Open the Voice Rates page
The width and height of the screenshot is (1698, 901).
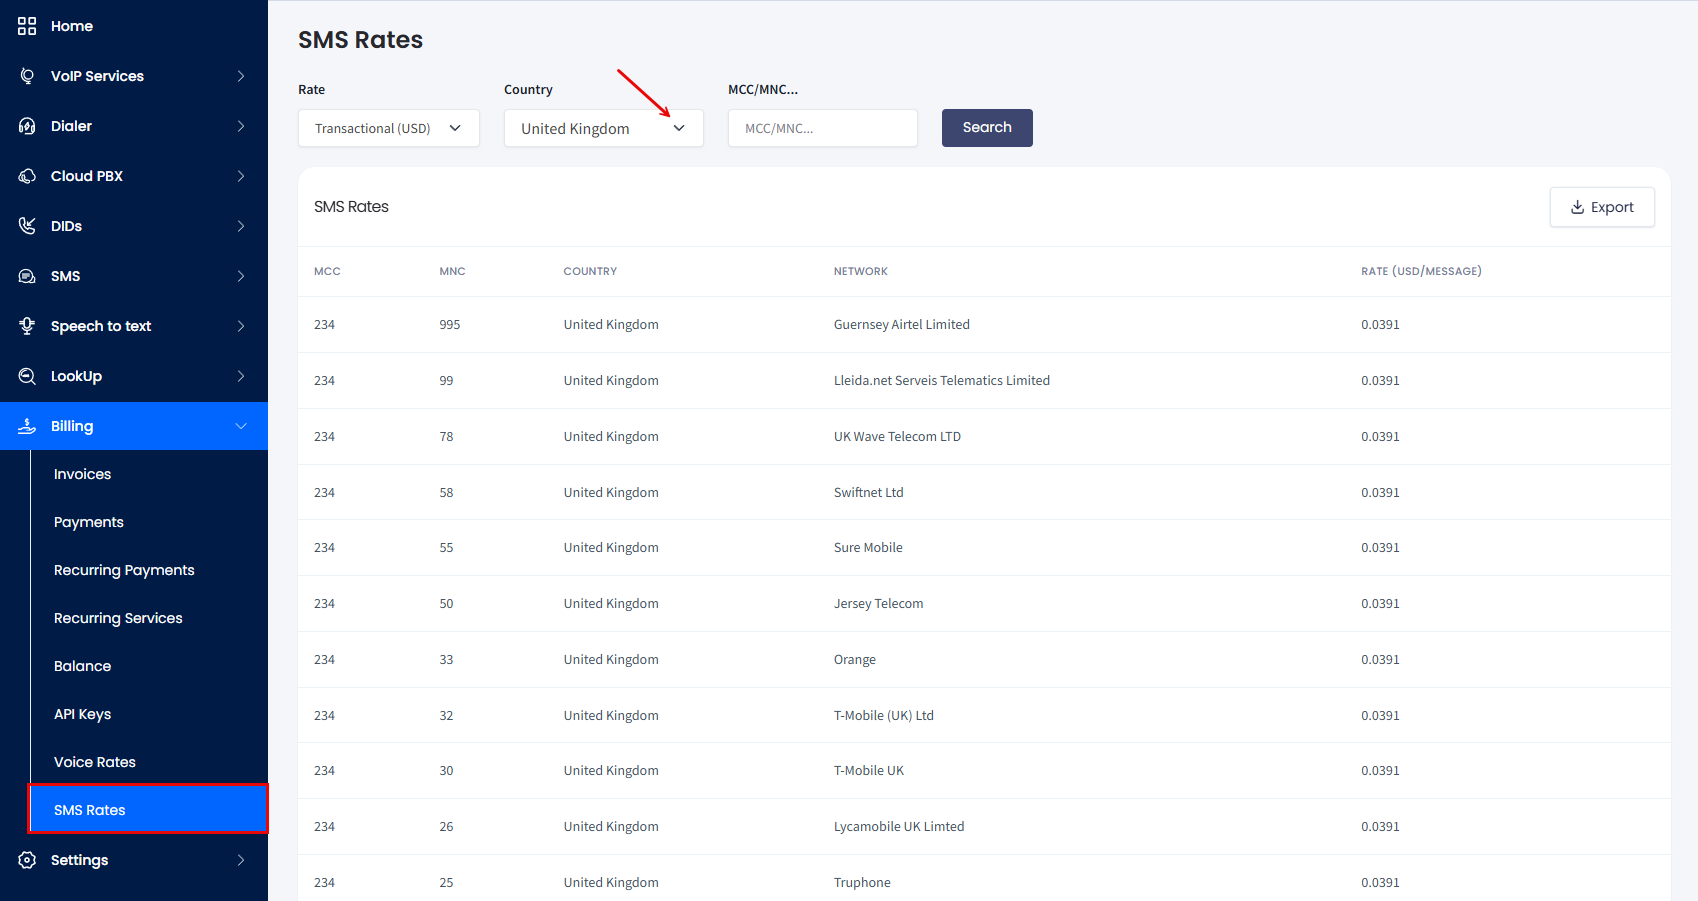click(x=95, y=762)
